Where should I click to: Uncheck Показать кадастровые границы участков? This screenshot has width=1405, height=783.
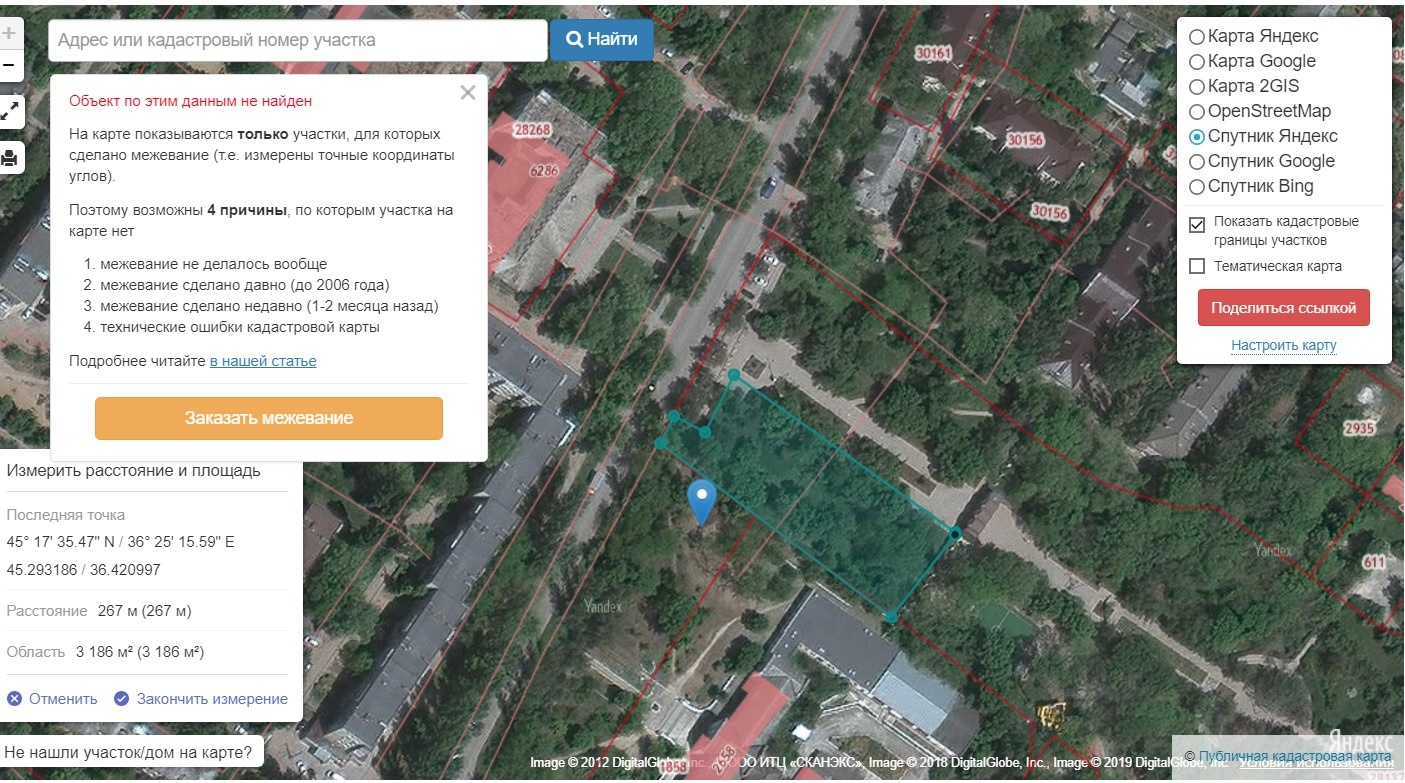point(1197,224)
